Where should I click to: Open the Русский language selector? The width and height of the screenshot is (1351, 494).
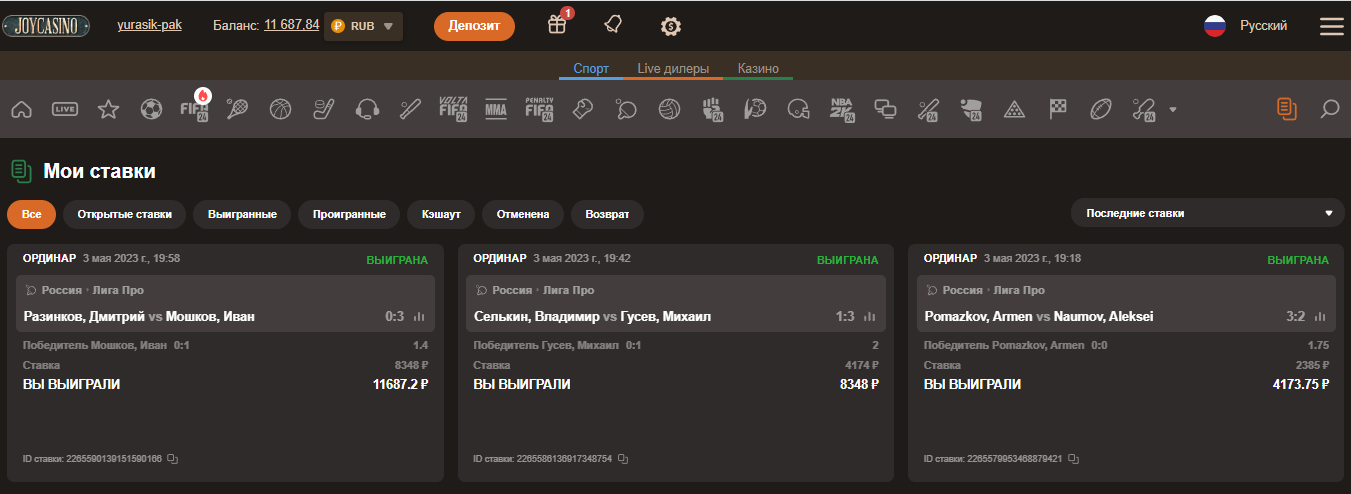click(1246, 26)
